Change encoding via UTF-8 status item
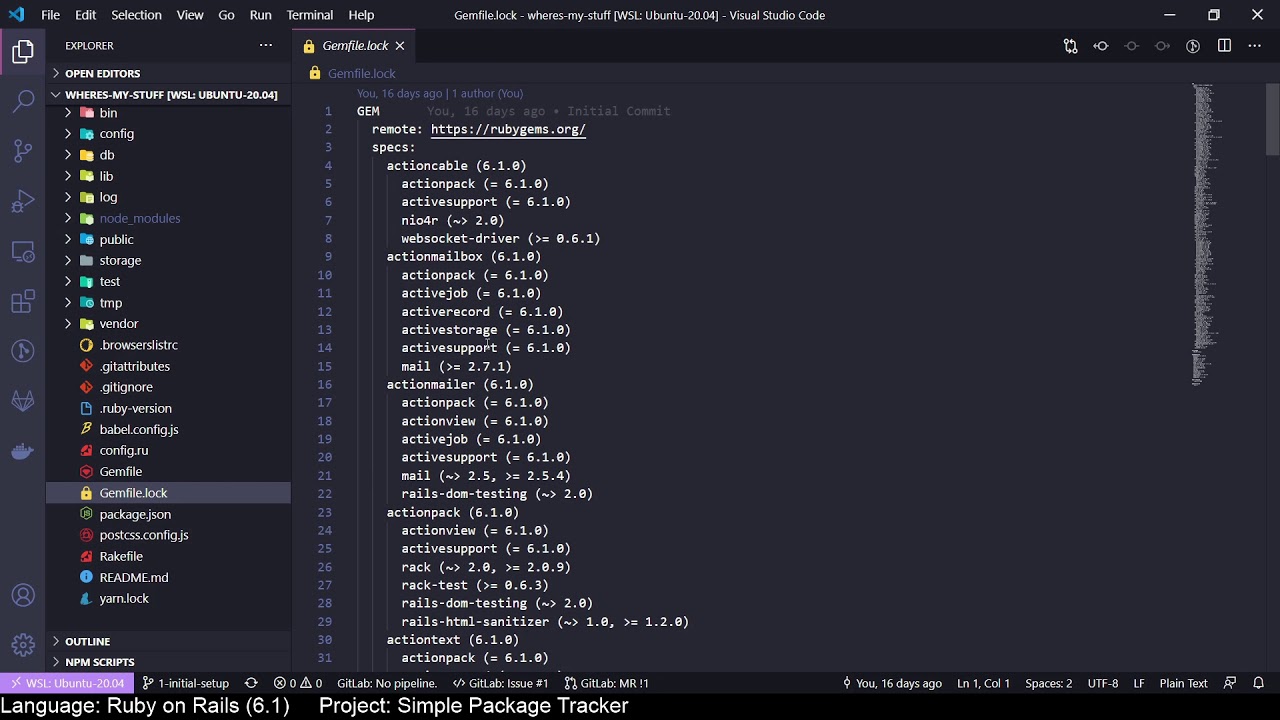This screenshot has height=720, width=1280. pyautogui.click(x=1103, y=683)
